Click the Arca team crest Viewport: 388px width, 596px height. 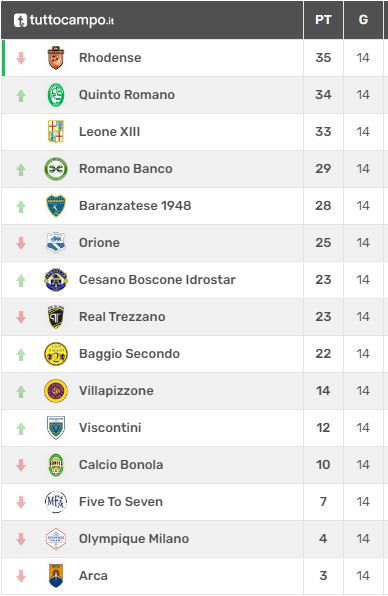point(56,575)
